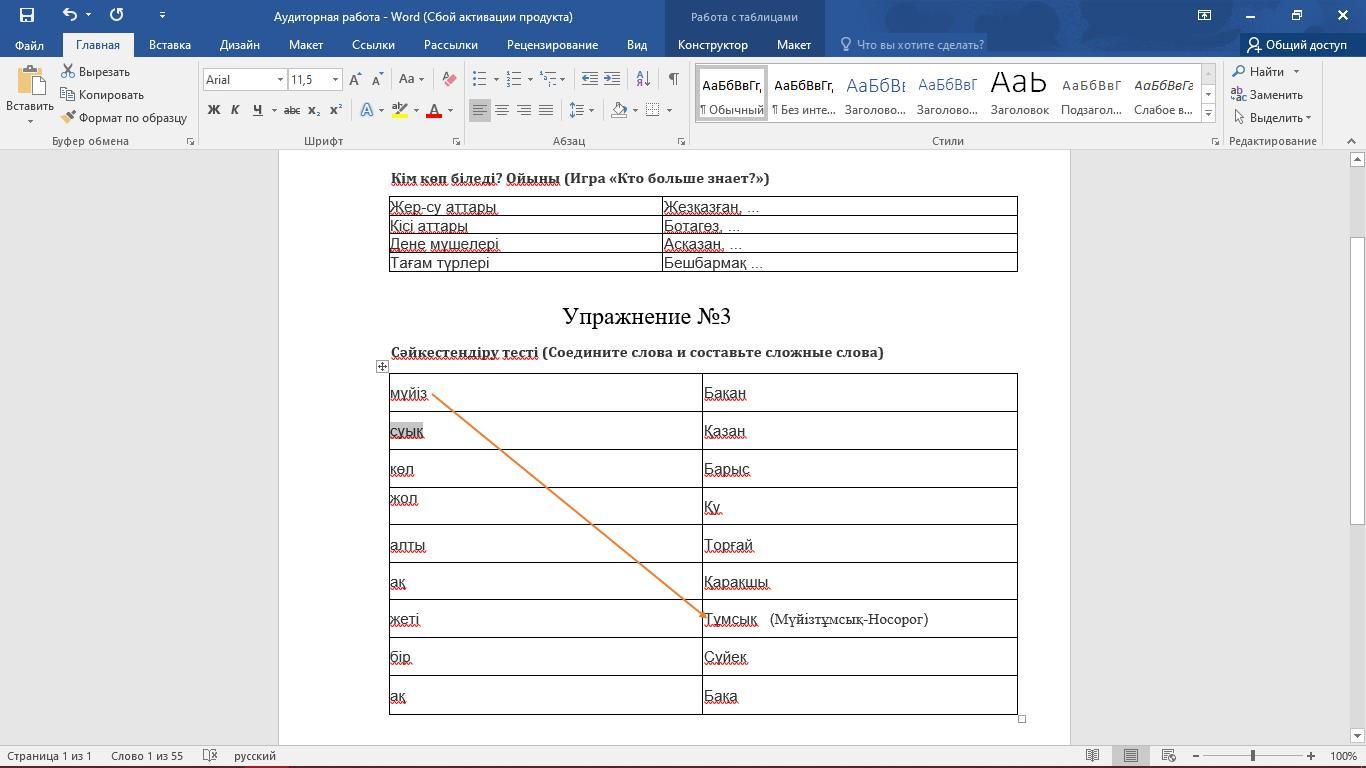The height and width of the screenshot is (768, 1366).
Task: Clear all formatting with the eraser icon
Action: (x=450, y=79)
